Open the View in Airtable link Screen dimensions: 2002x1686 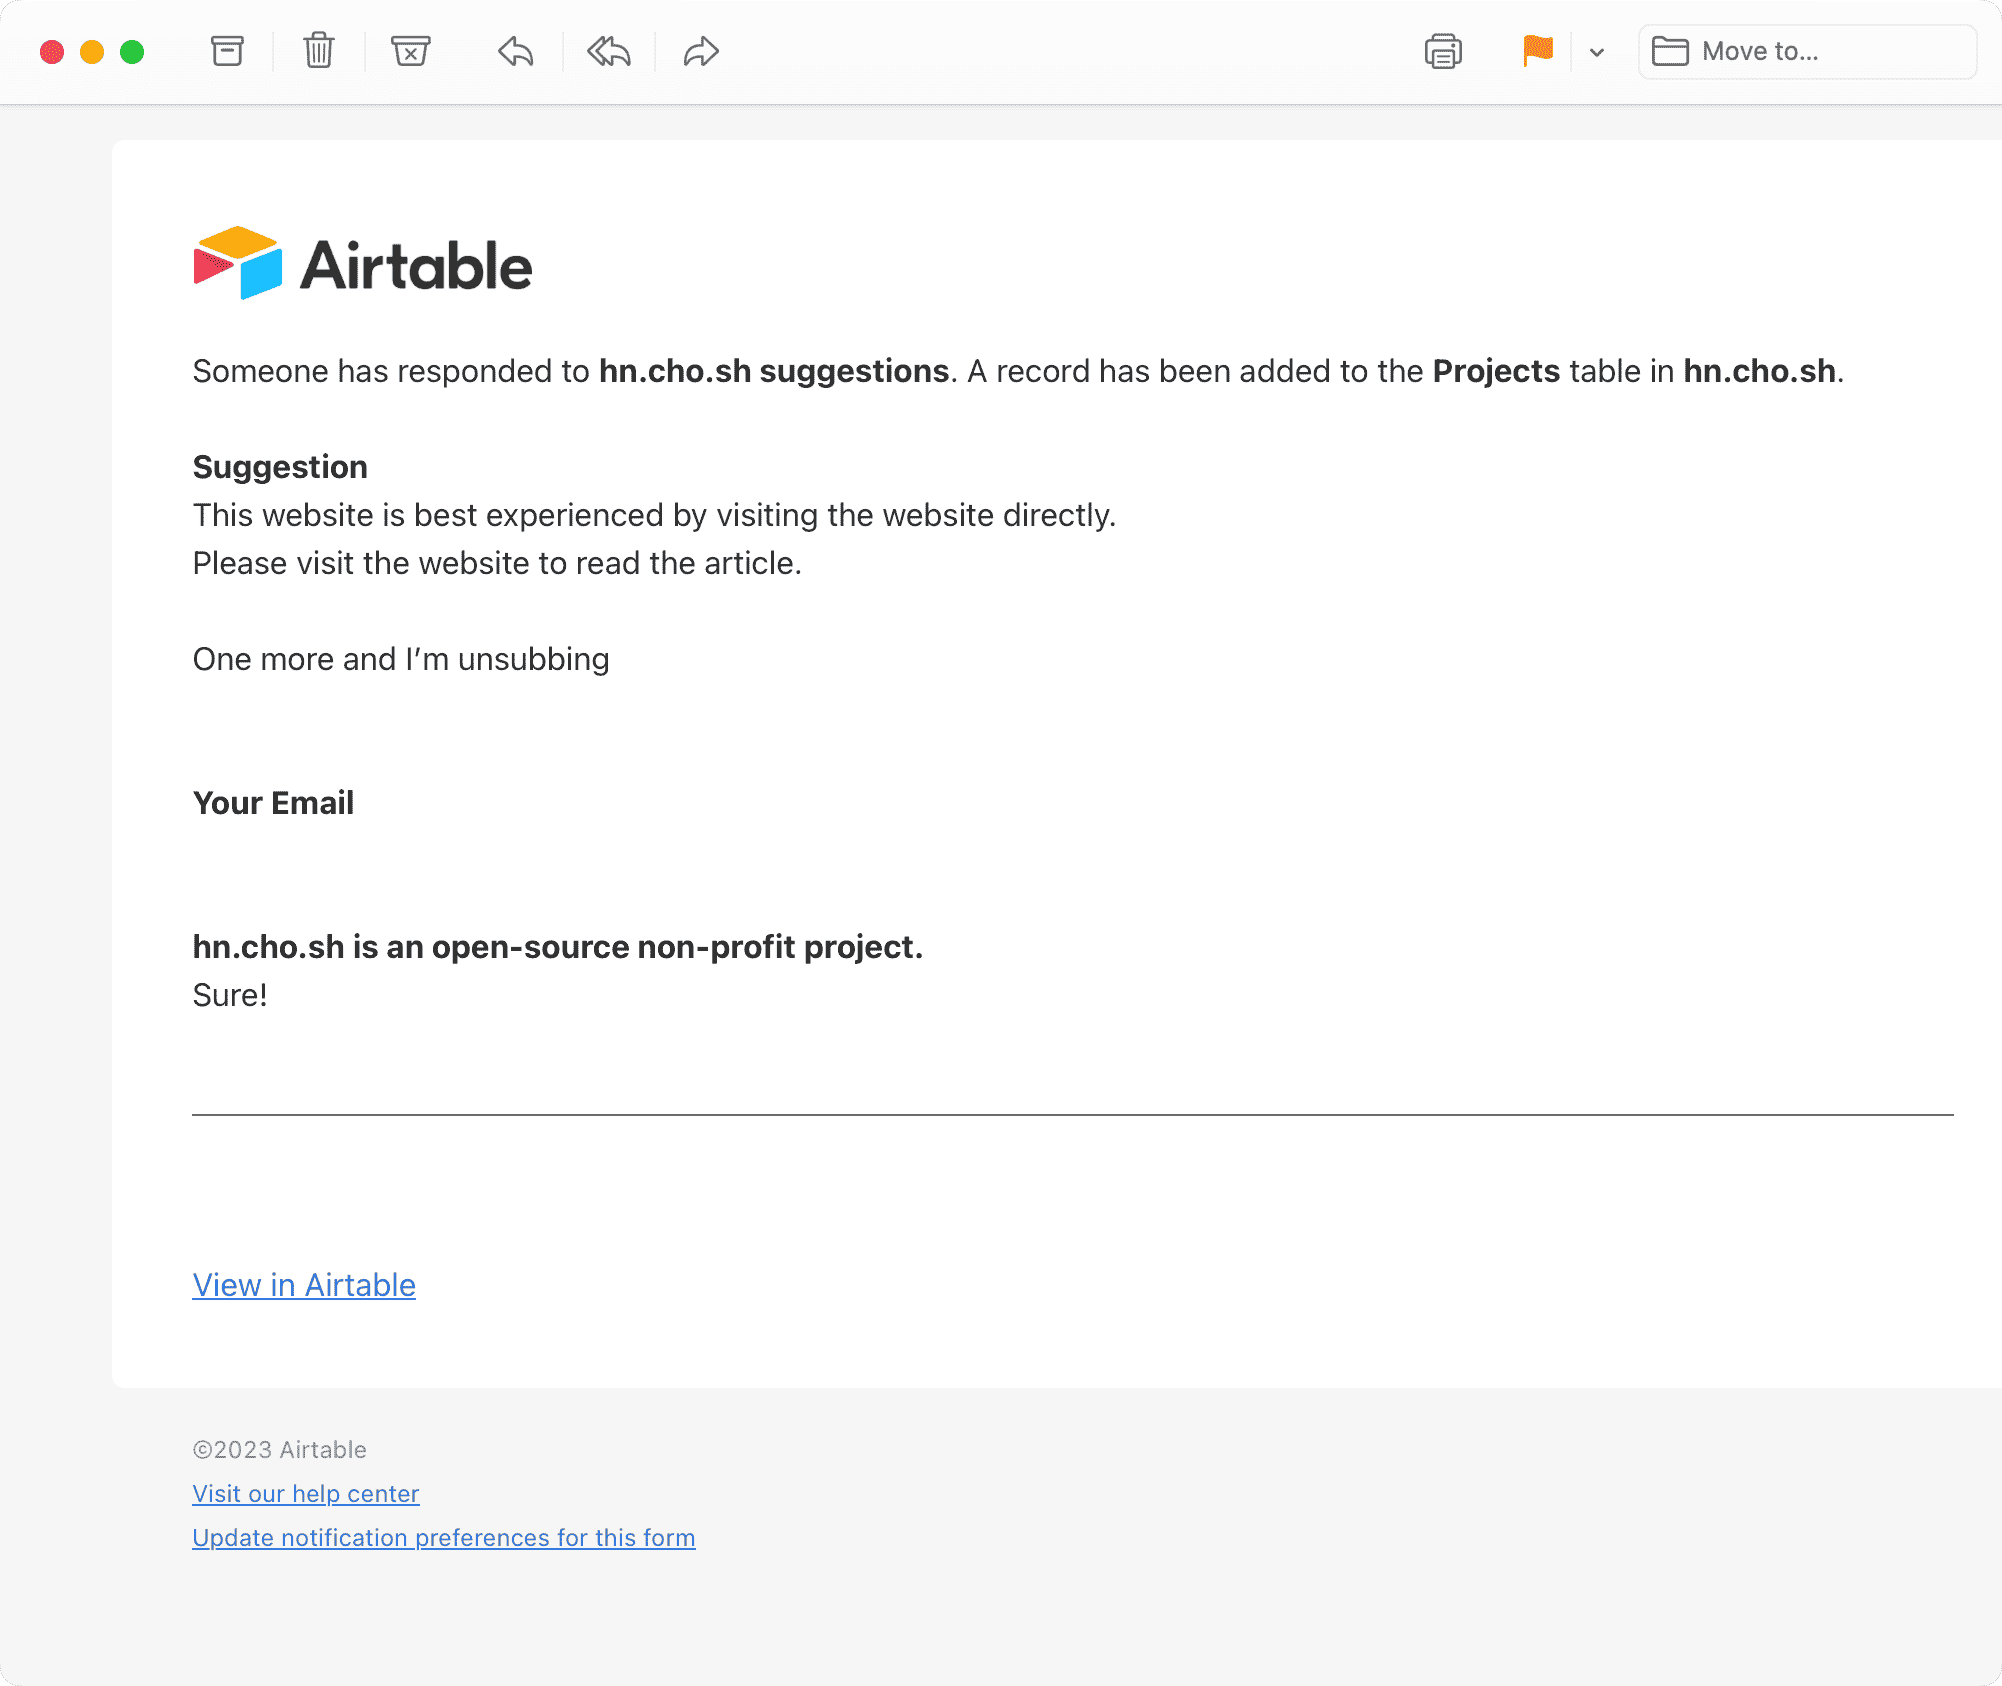pos(304,1285)
